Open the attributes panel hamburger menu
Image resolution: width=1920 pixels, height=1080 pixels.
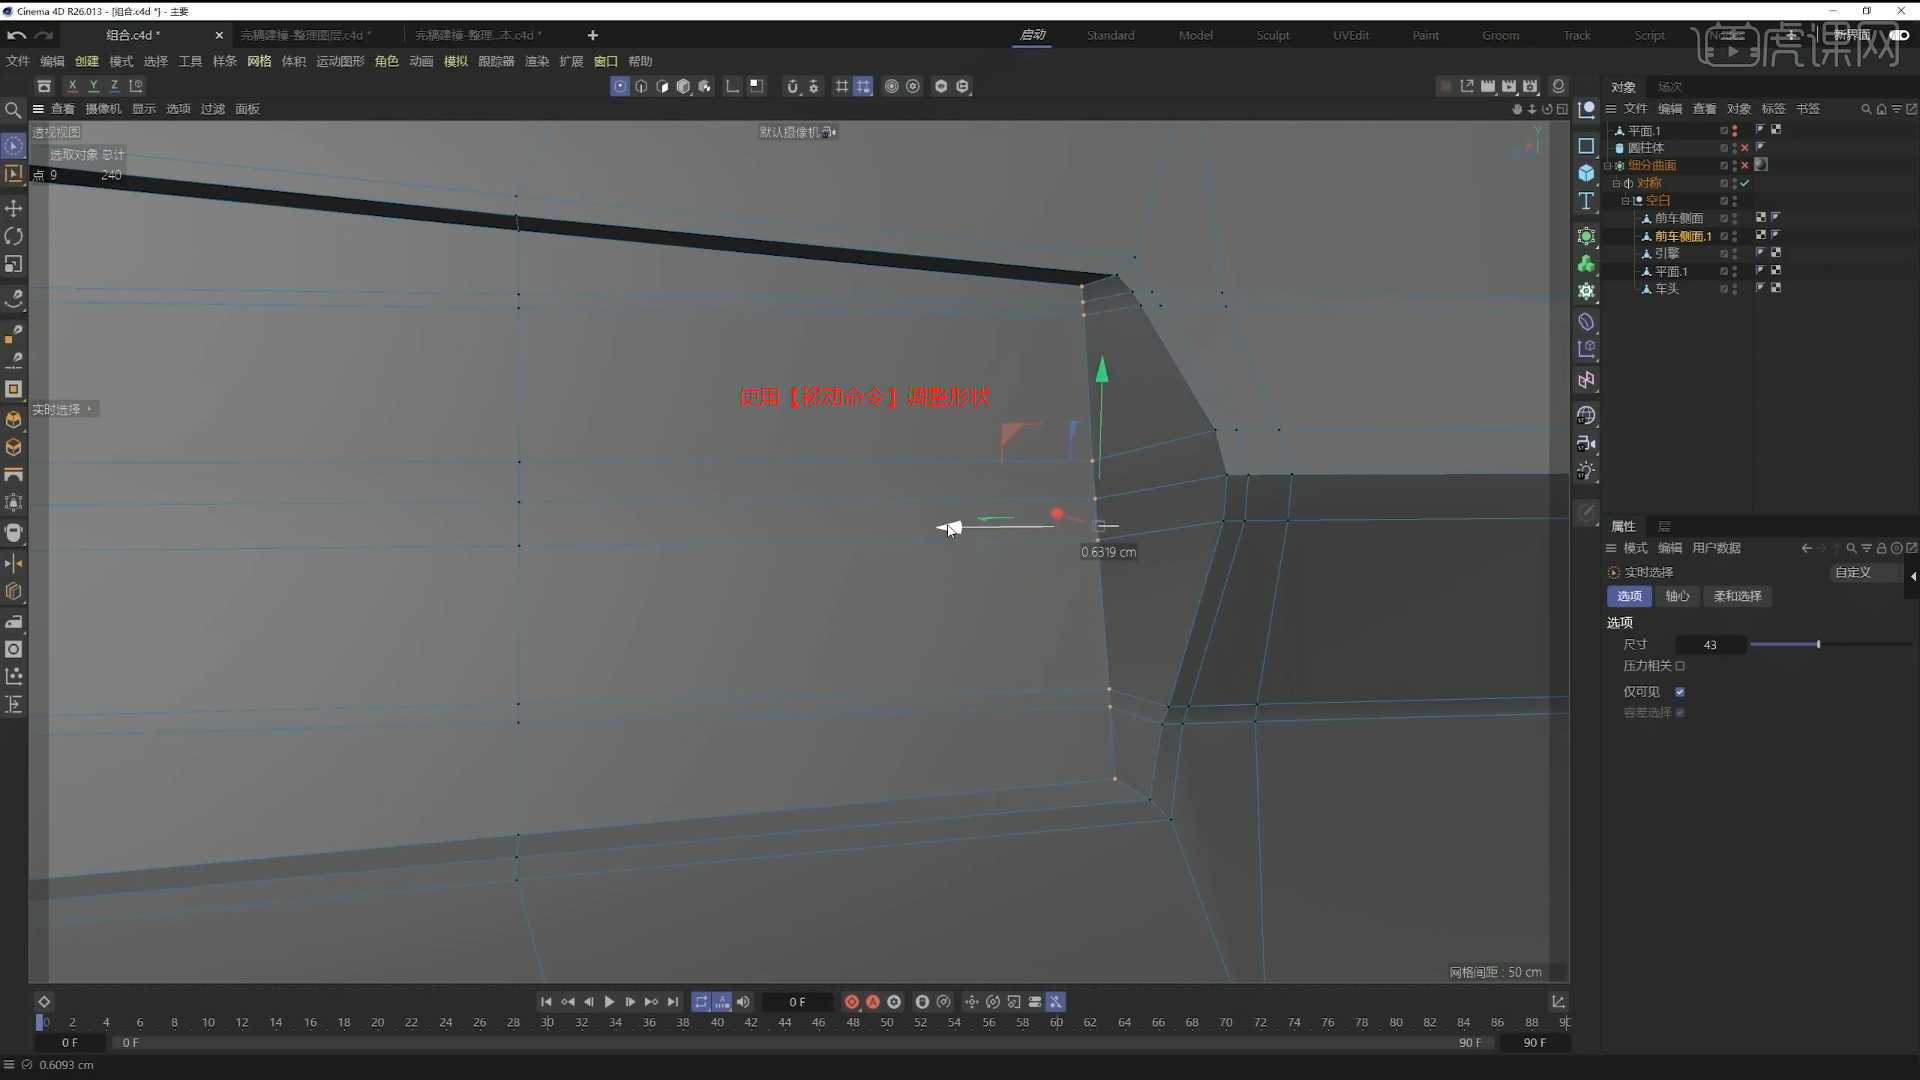1611,548
